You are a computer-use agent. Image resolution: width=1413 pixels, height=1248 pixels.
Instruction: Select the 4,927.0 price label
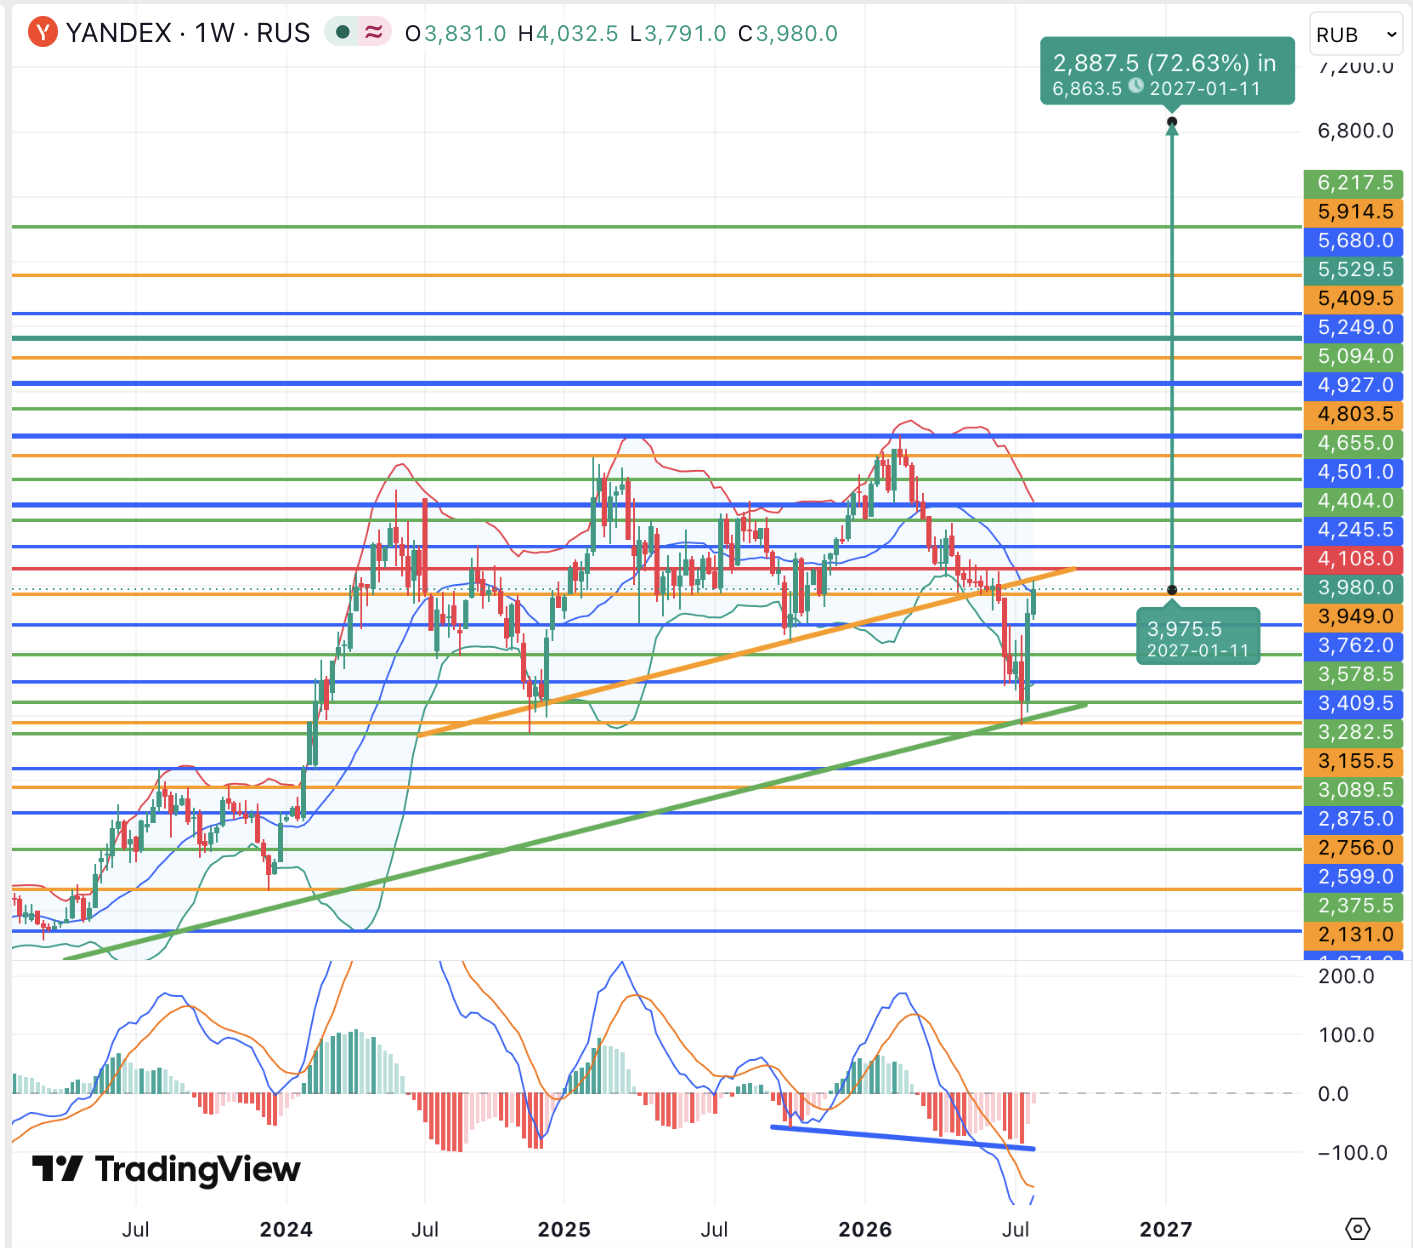(1354, 386)
